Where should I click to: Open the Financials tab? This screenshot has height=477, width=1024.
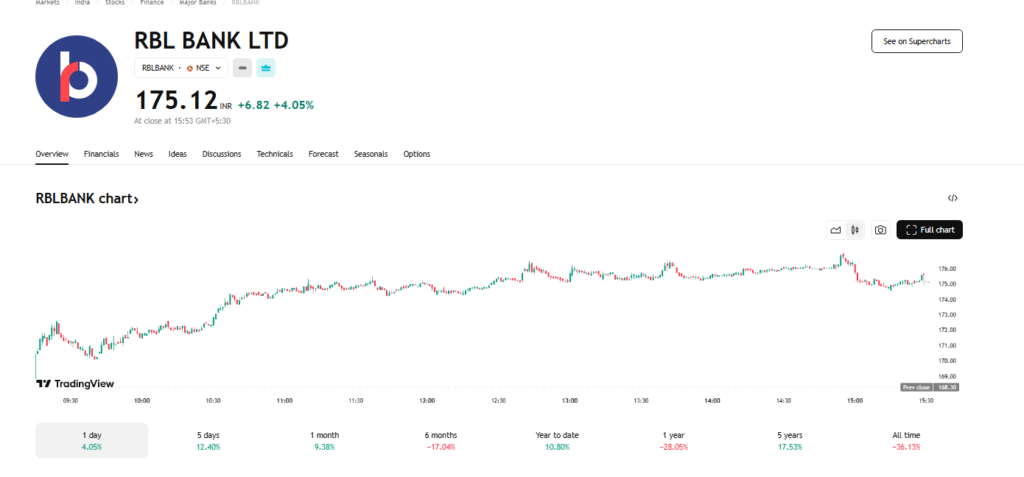coord(101,154)
